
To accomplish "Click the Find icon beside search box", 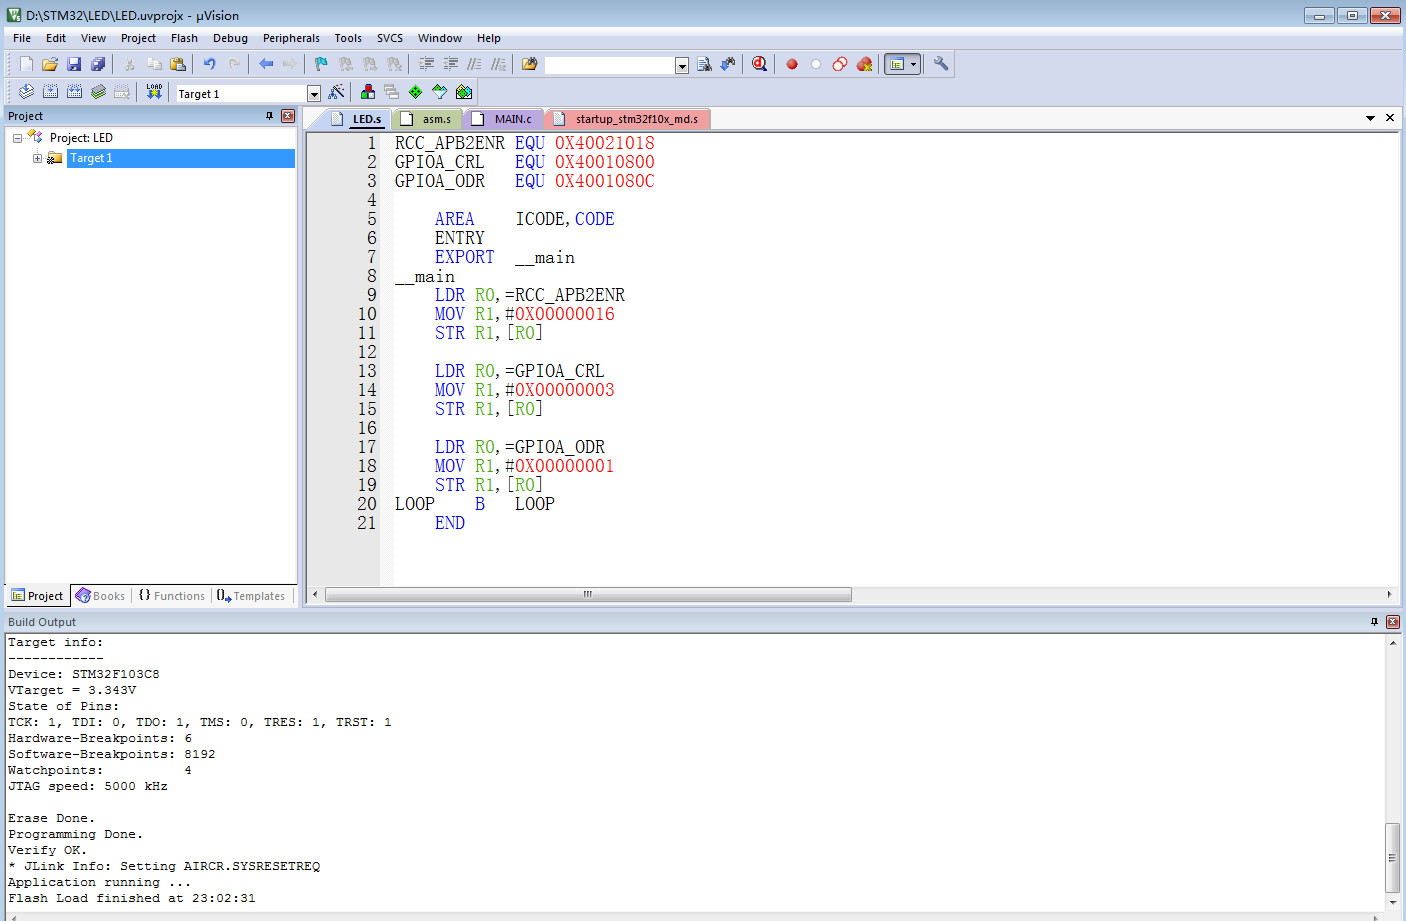I will click(704, 64).
